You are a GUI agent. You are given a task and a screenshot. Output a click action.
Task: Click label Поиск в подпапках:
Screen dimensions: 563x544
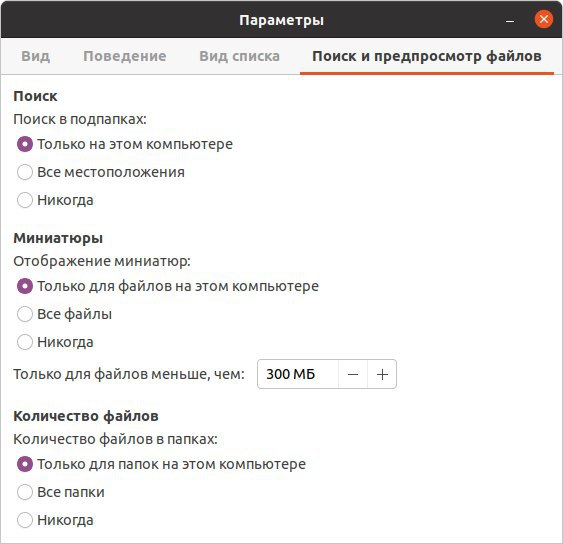(80, 120)
